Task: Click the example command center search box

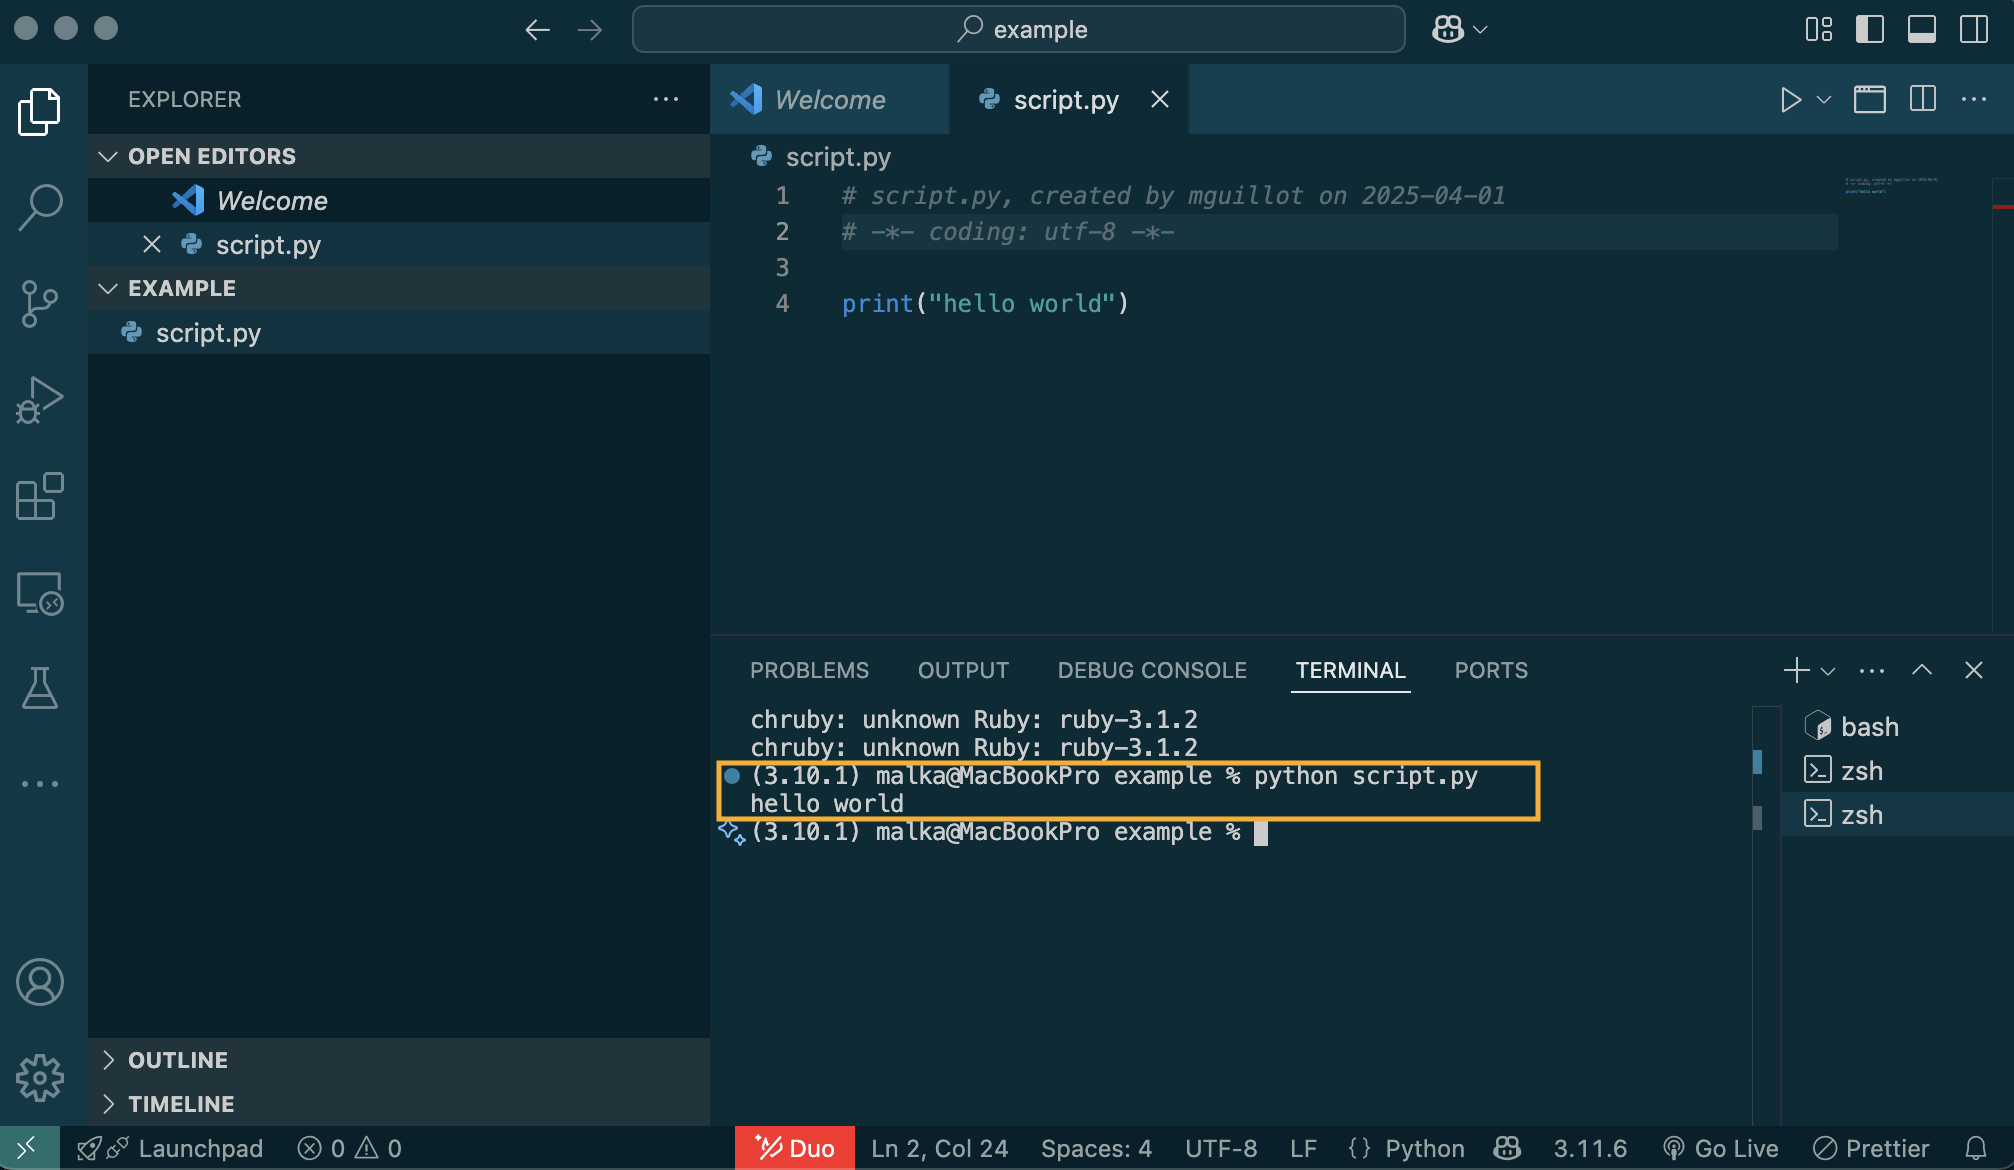Action: pyautogui.click(x=1018, y=29)
